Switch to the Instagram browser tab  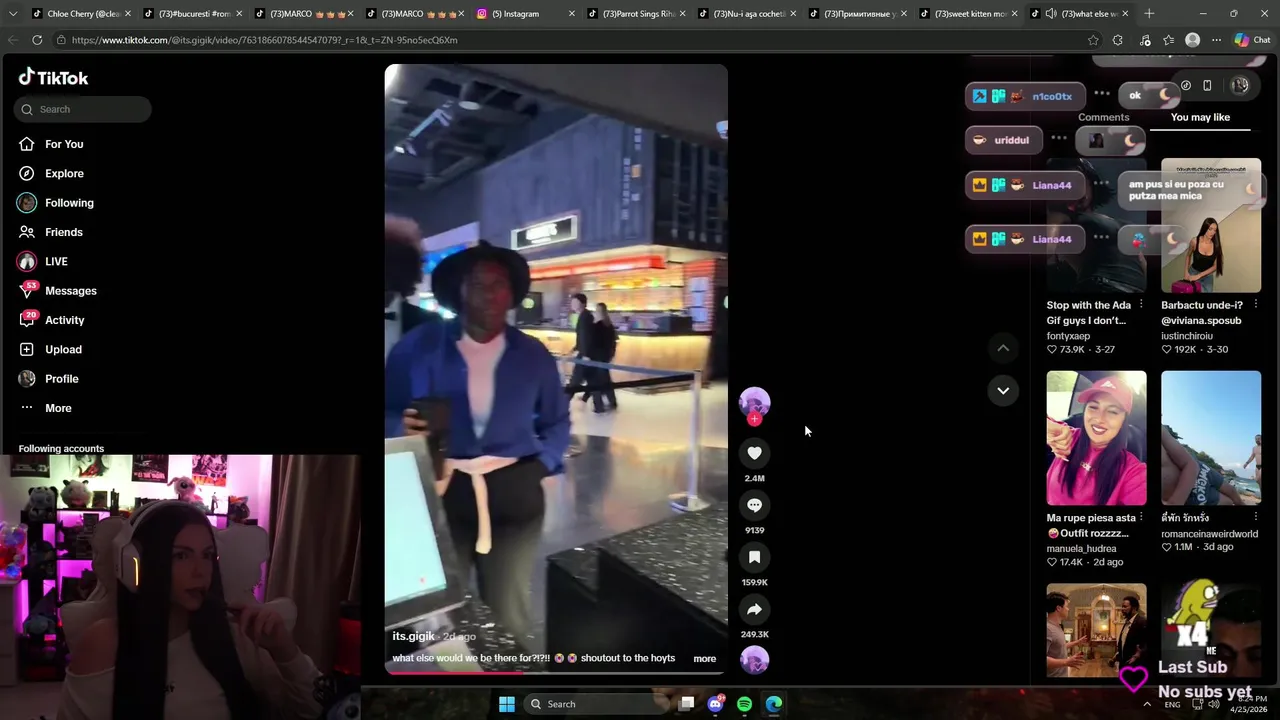(x=525, y=14)
